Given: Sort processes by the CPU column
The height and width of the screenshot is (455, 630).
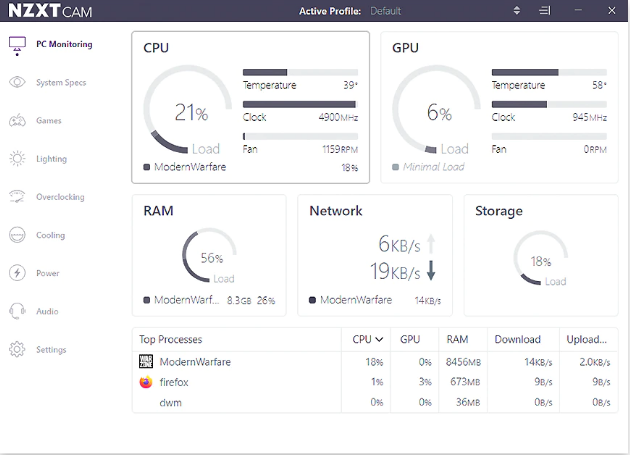Looking at the screenshot, I should [368, 339].
